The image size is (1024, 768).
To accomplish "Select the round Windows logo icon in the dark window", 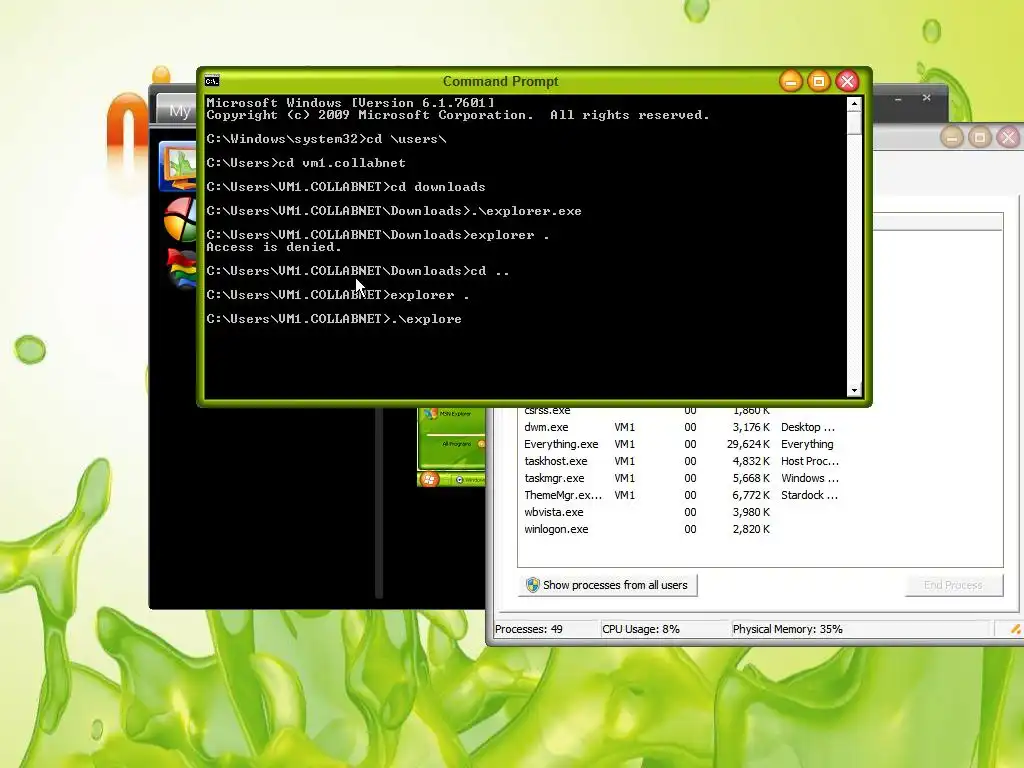I will click(x=180, y=219).
